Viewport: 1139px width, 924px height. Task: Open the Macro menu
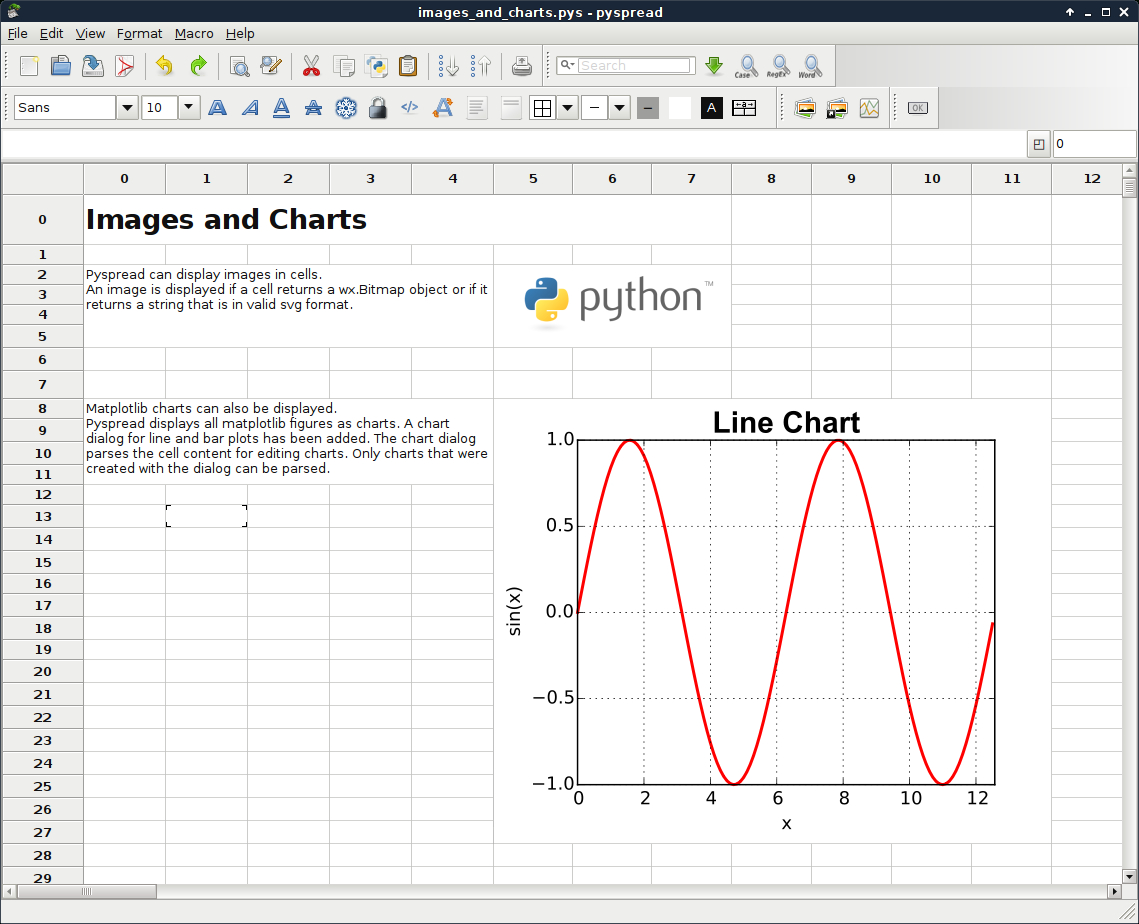coord(194,33)
